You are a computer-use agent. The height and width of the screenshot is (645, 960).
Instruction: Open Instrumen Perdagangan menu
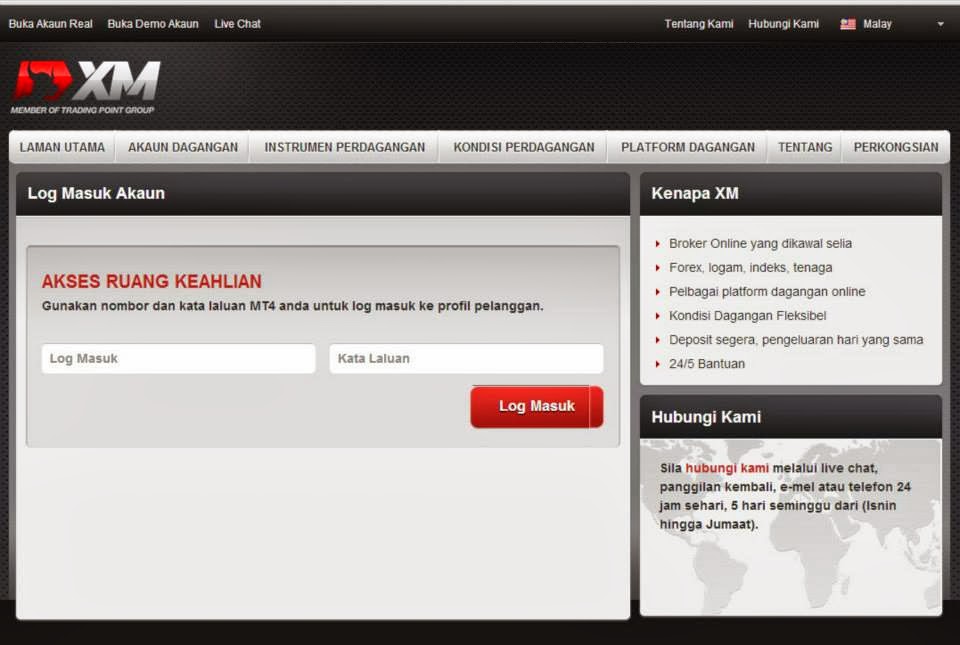coord(345,147)
